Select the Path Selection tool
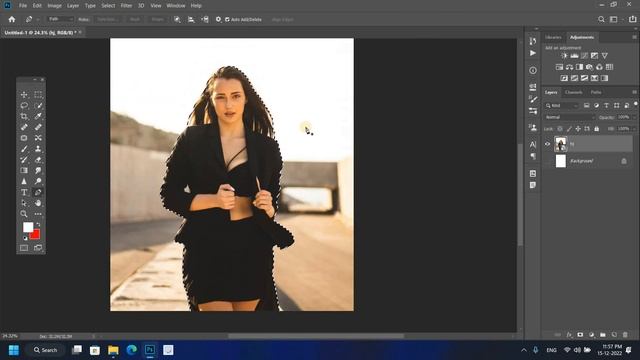The width and height of the screenshot is (640, 360). (24, 203)
